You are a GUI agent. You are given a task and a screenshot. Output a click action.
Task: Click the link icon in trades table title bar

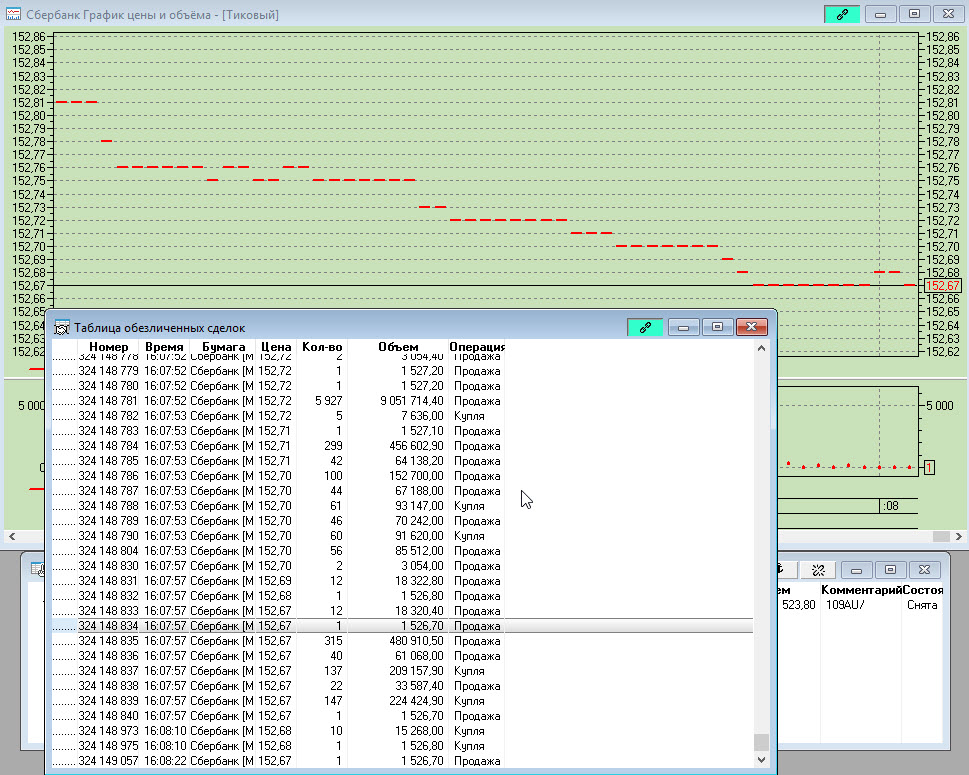click(645, 327)
